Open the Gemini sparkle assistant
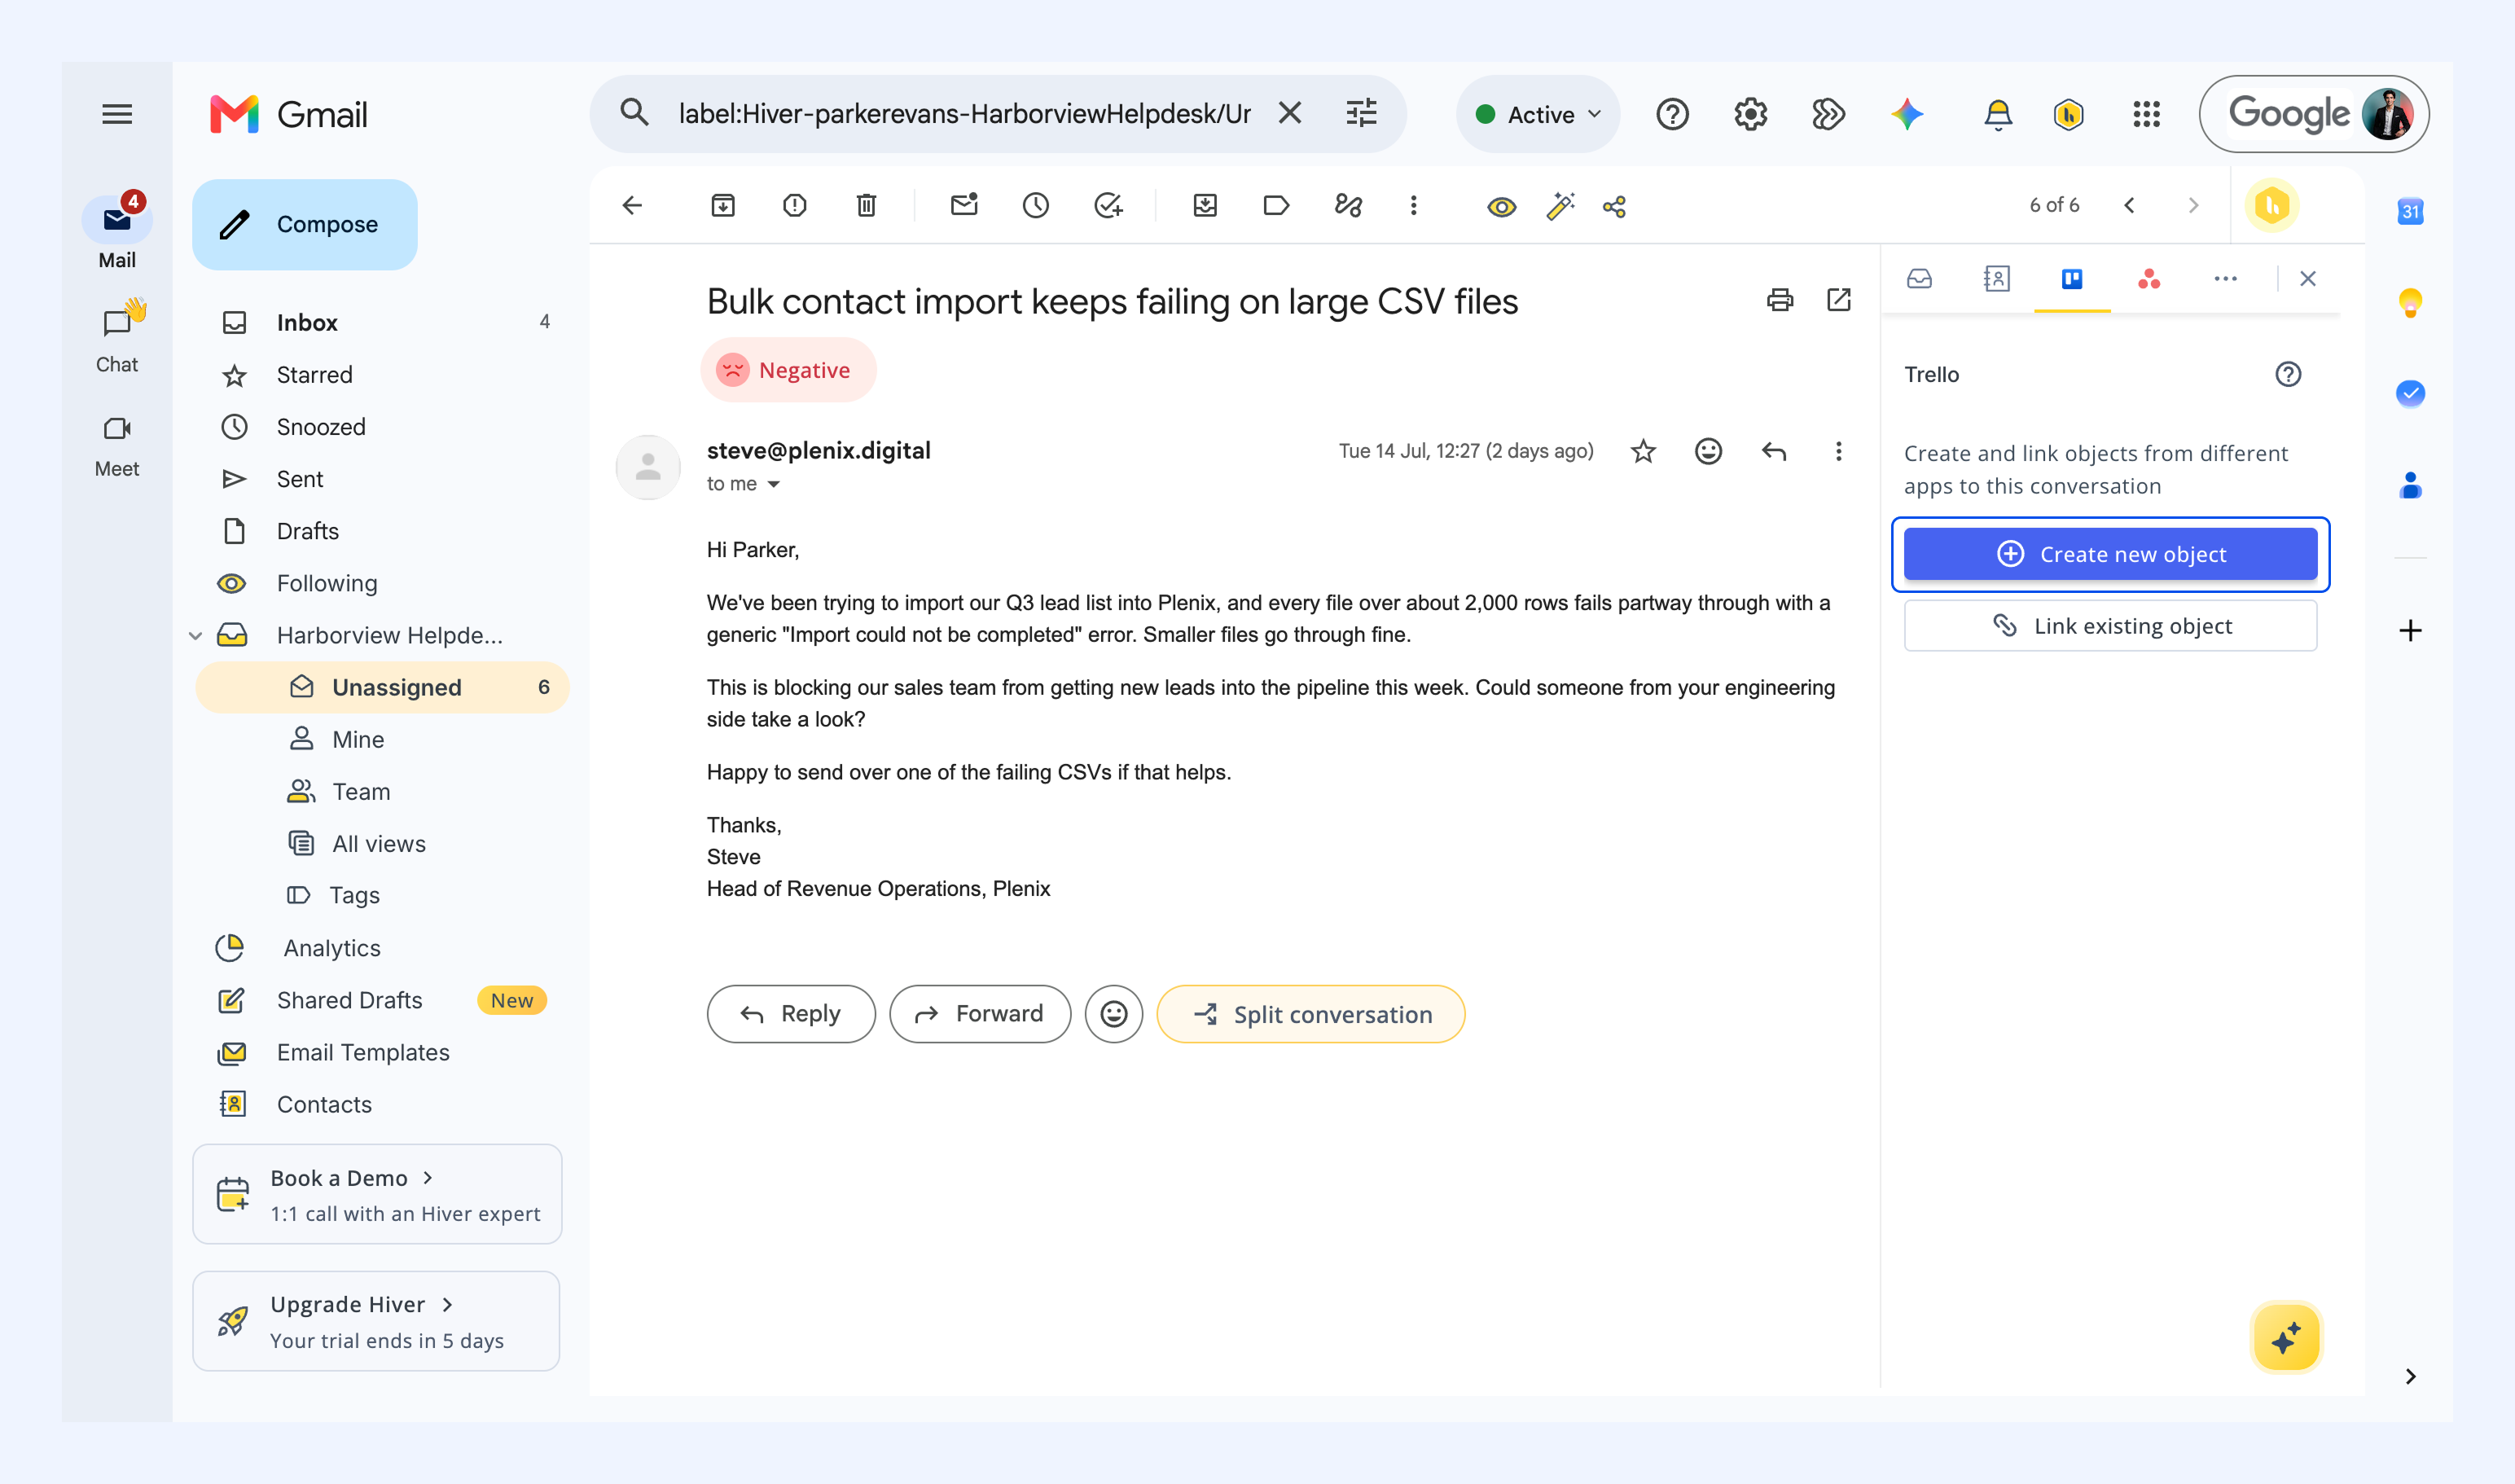This screenshot has height=1484, width=2515. [x=1907, y=114]
